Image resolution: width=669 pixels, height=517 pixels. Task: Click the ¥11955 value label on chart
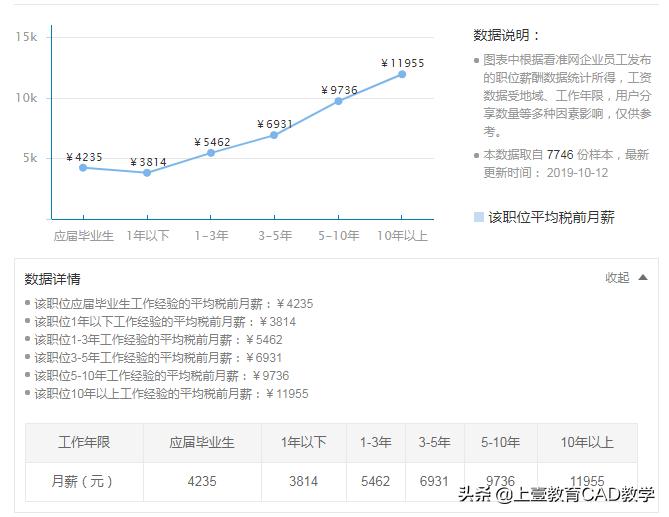tap(403, 63)
